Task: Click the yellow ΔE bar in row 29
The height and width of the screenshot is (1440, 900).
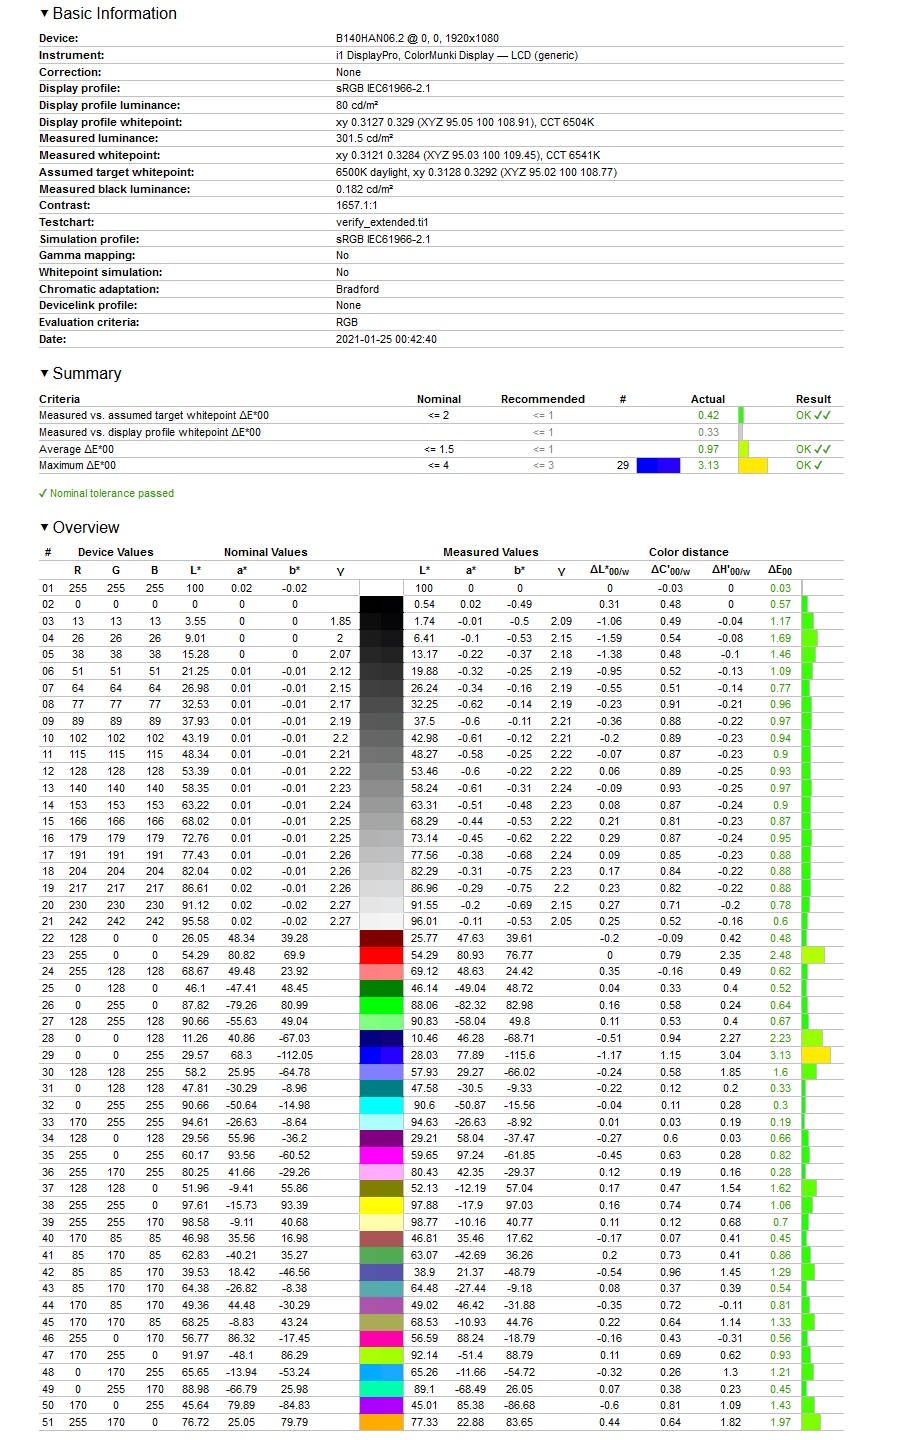Action: (x=816, y=1055)
